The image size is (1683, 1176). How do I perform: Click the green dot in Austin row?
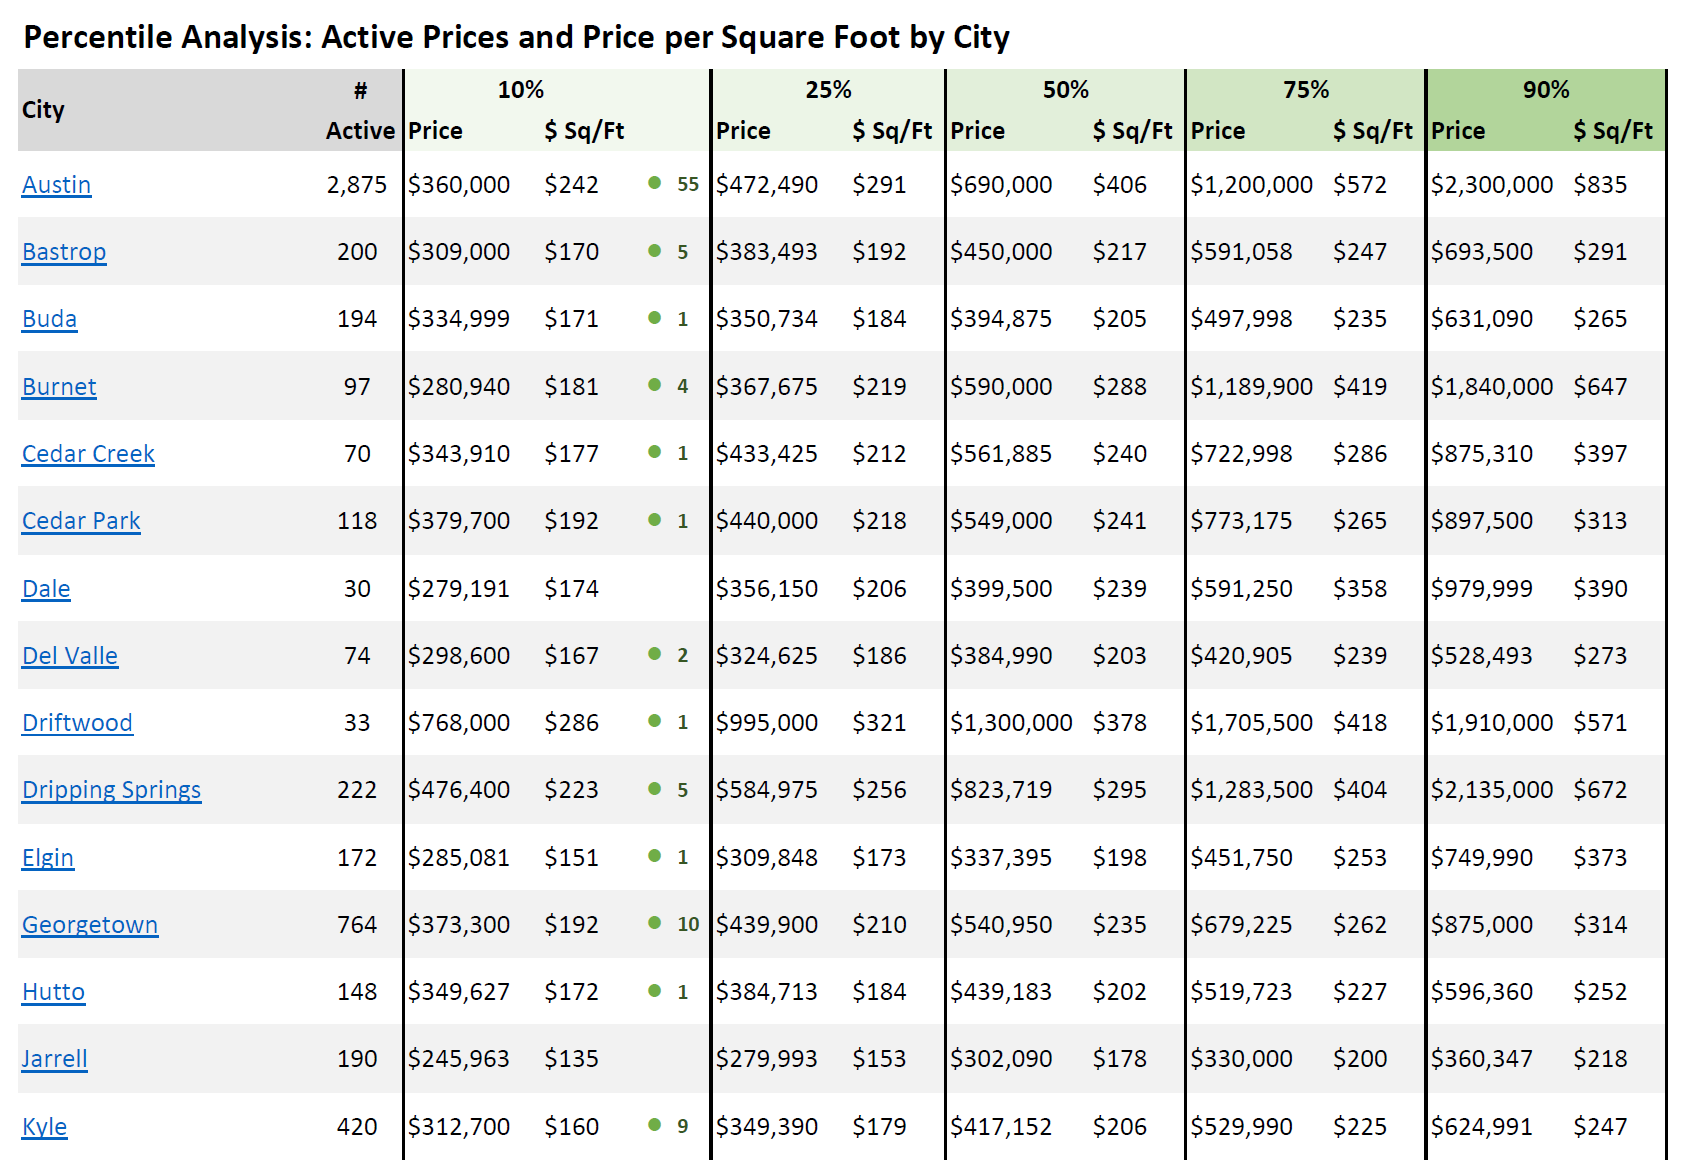655,183
